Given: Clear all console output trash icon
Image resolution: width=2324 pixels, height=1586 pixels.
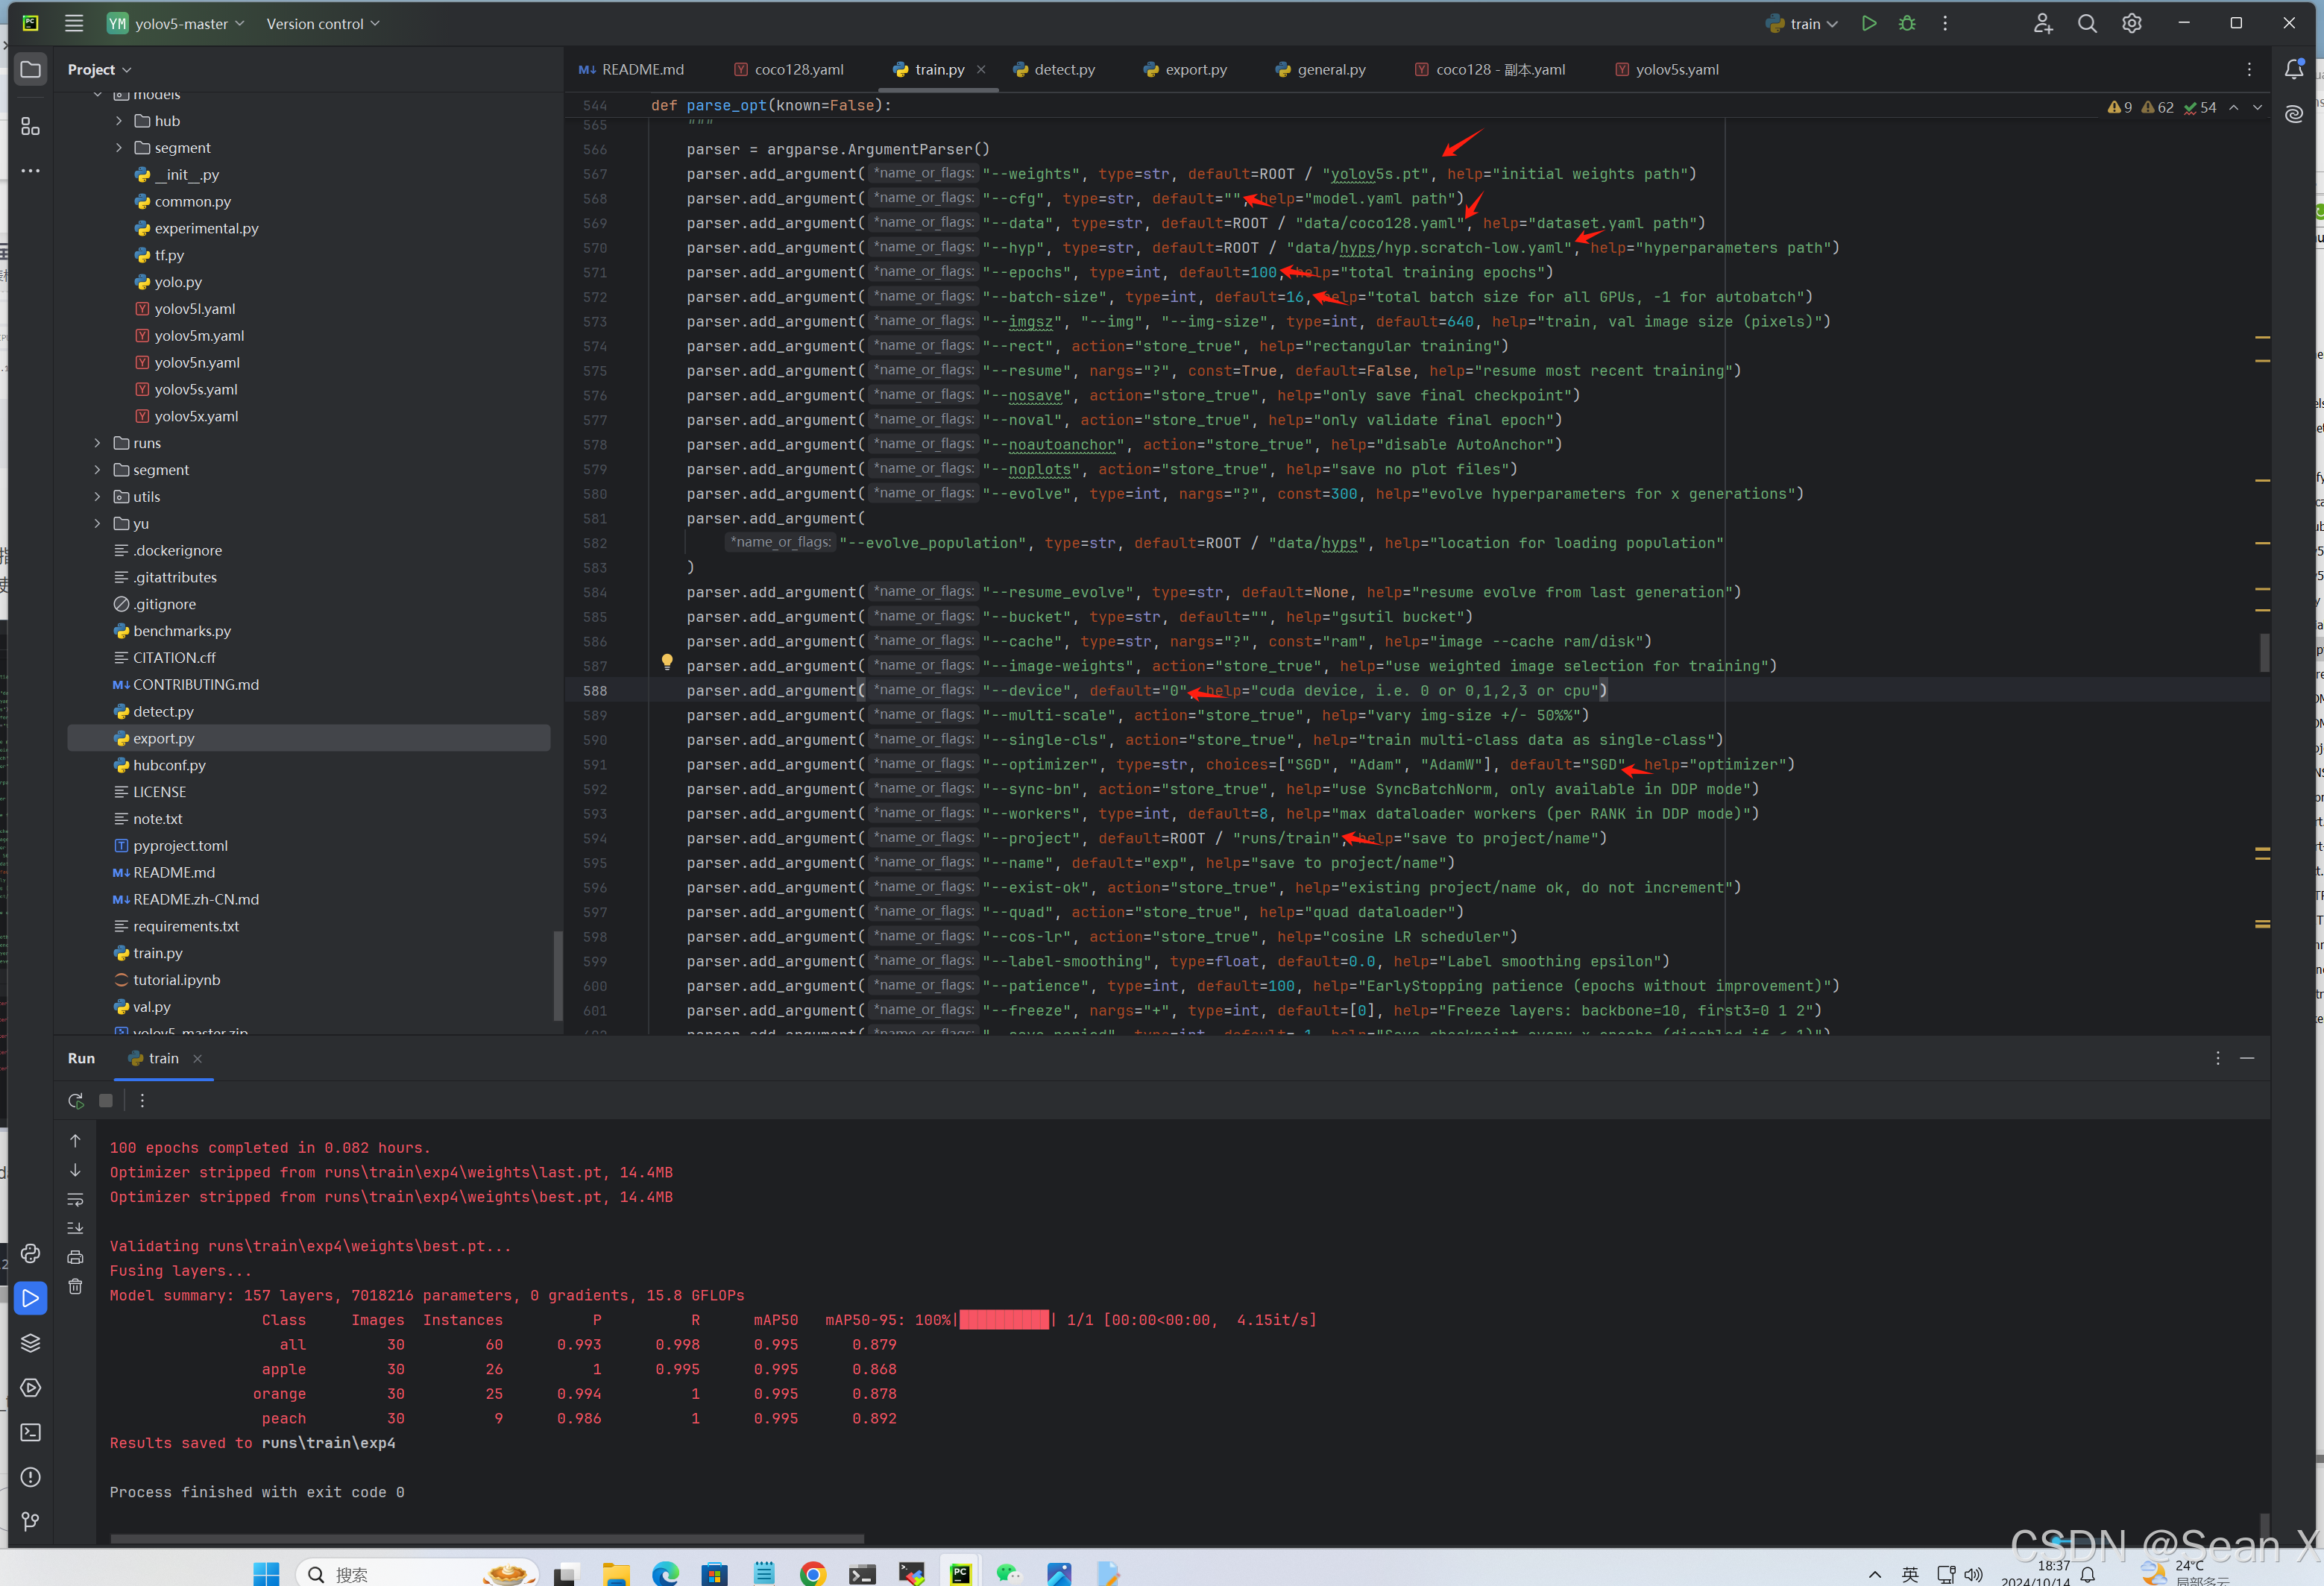Looking at the screenshot, I should click(75, 1286).
